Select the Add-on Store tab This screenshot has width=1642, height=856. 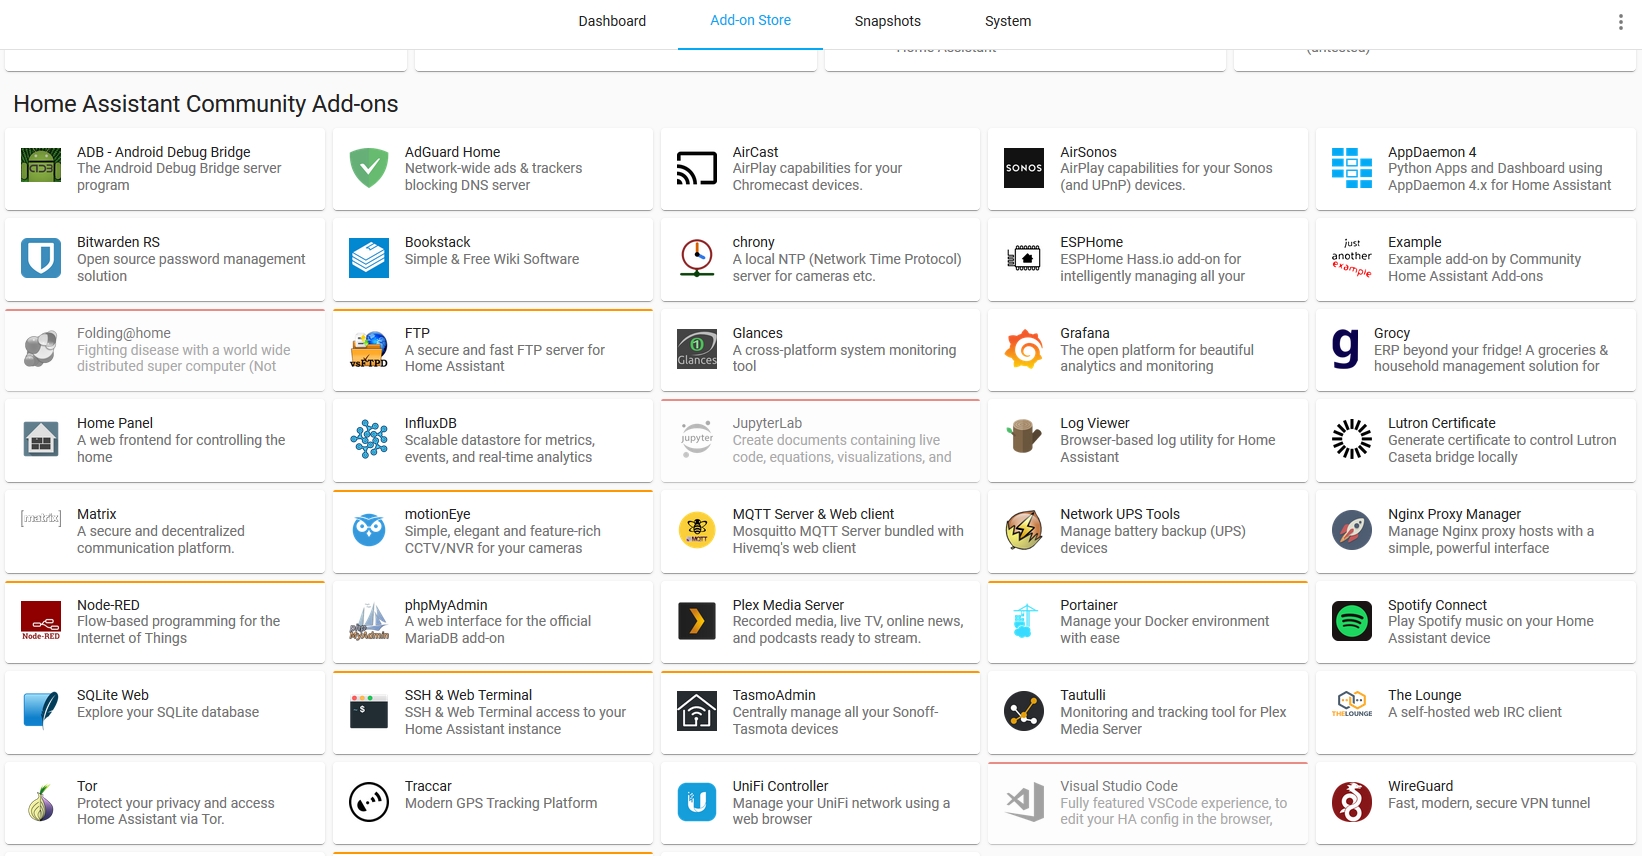coord(750,21)
